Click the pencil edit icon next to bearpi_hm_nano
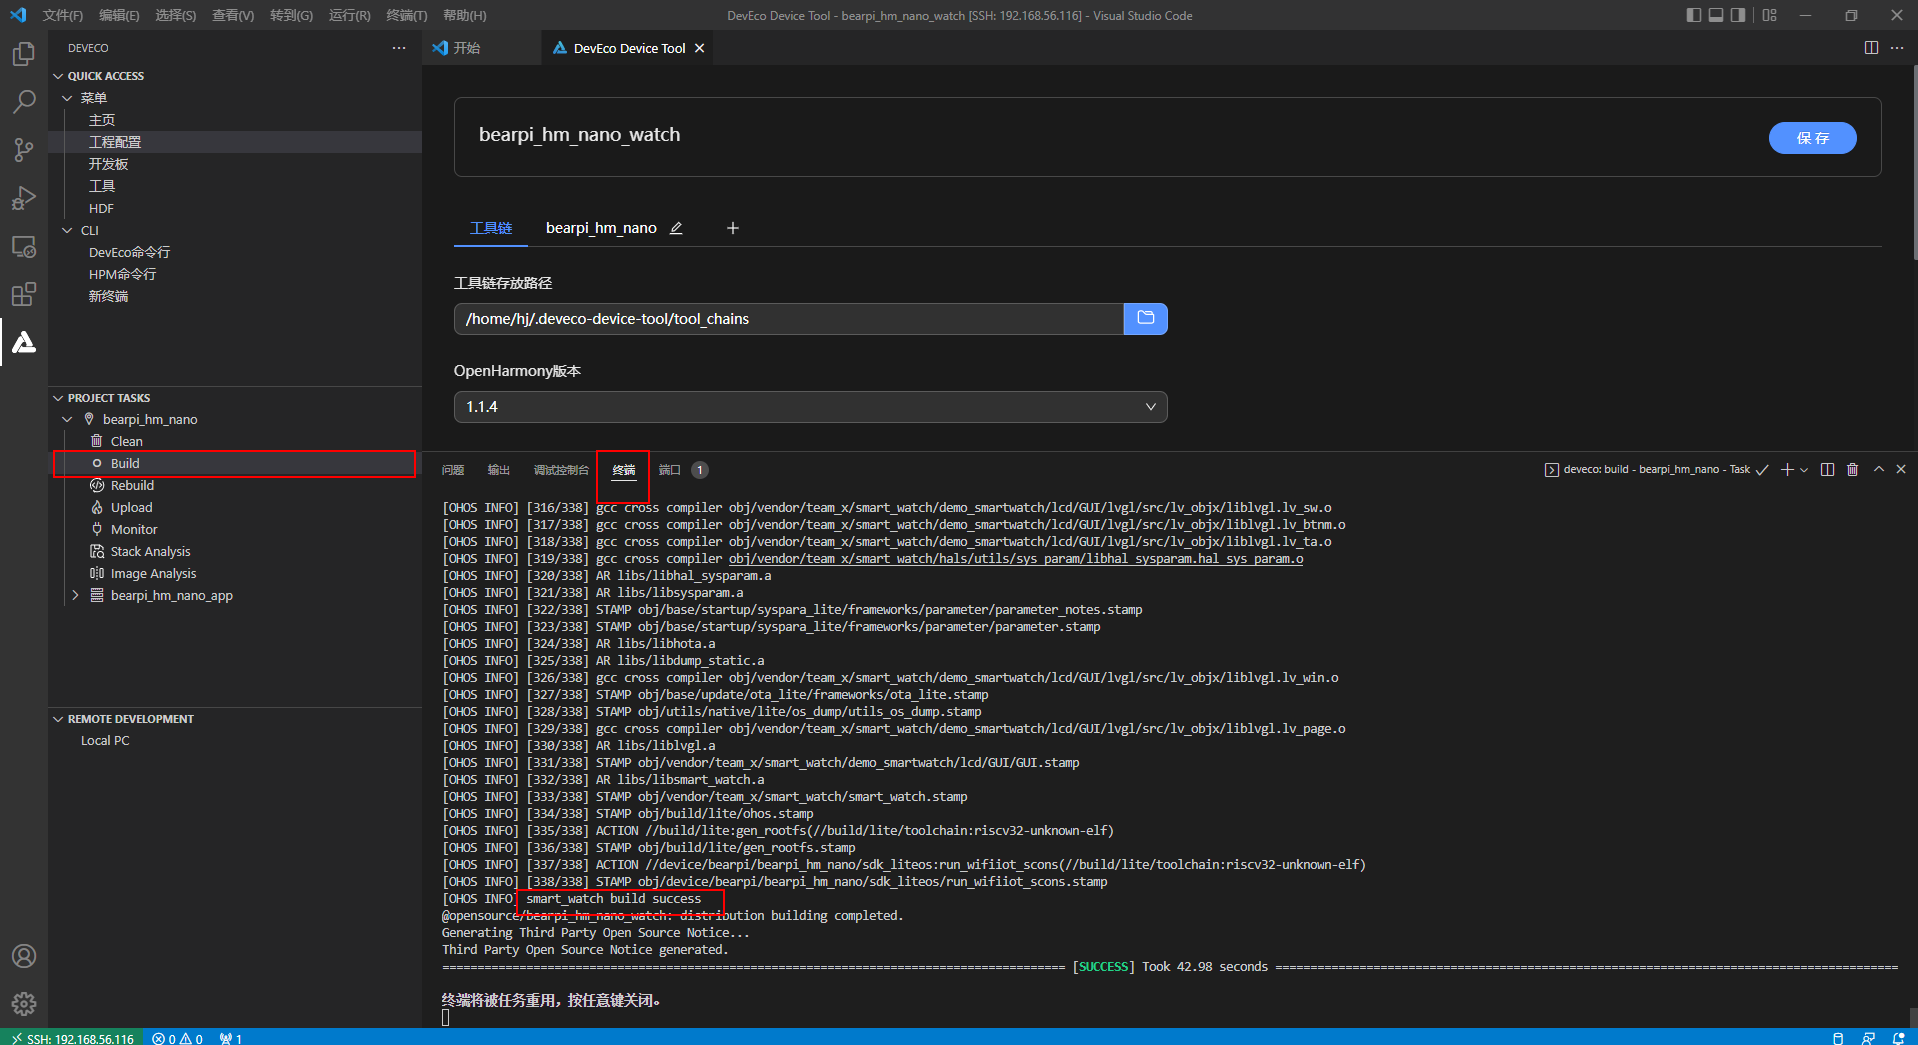 click(676, 228)
